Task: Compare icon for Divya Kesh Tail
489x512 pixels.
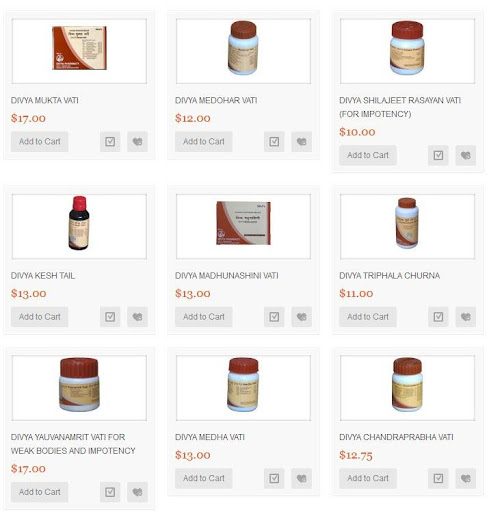Action: (x=110, y=317)
